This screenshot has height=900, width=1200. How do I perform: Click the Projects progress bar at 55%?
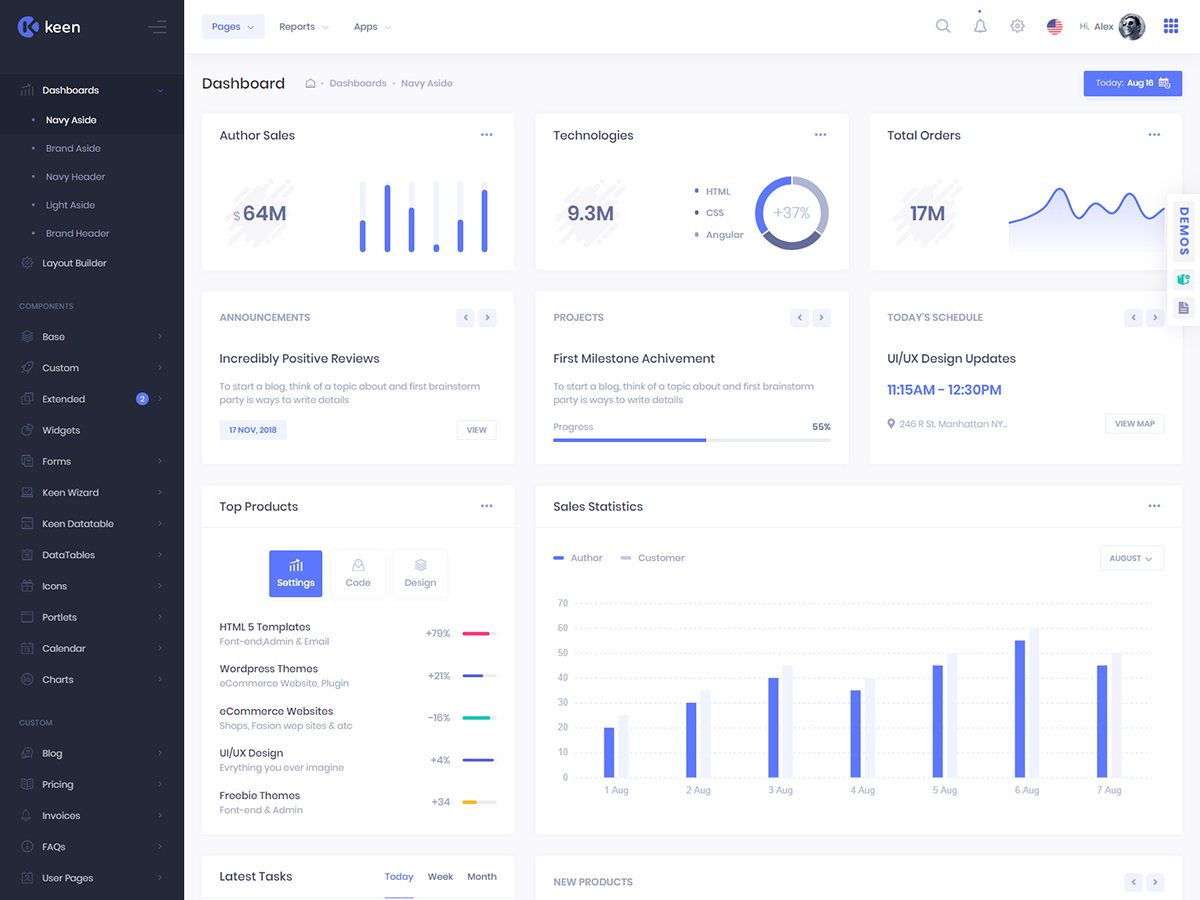(691, 440)
